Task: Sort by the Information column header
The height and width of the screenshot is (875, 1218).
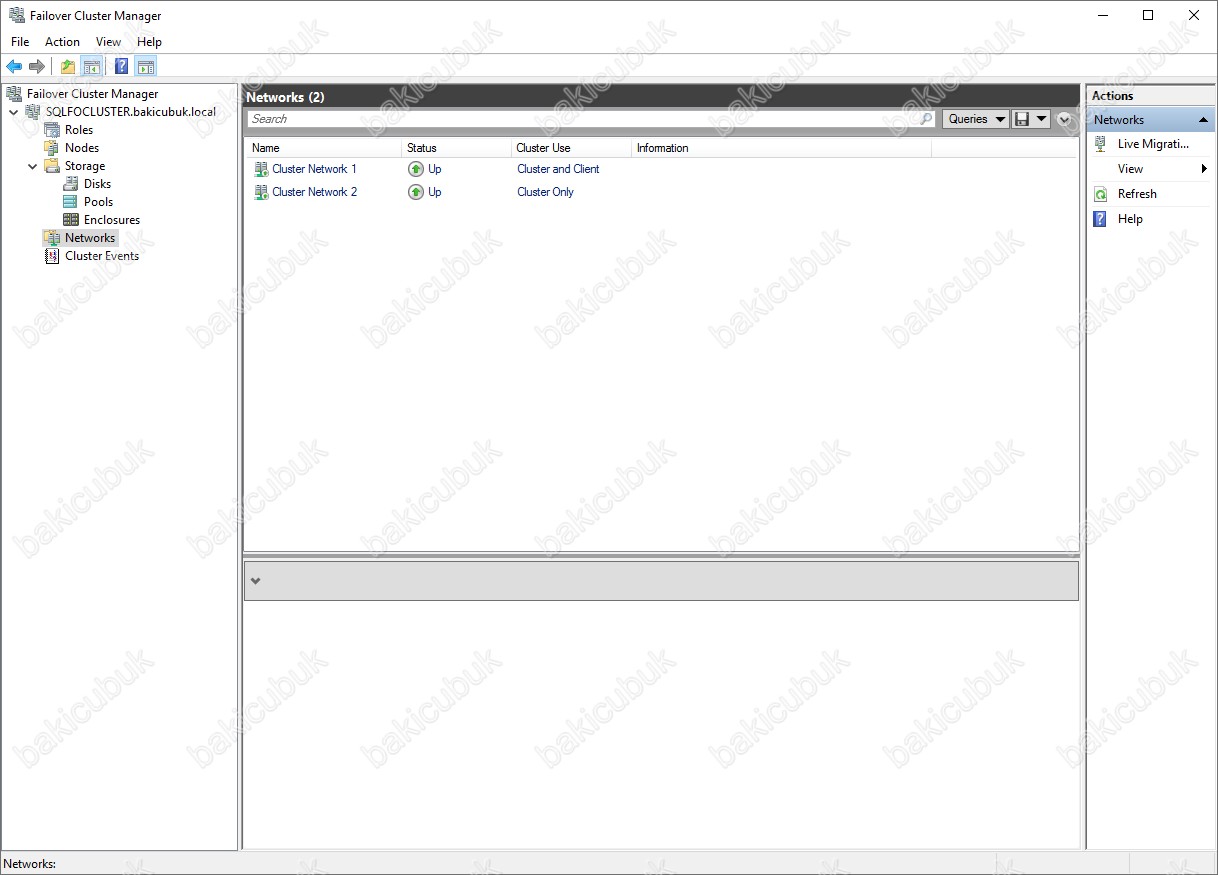Action: (781, 148)
